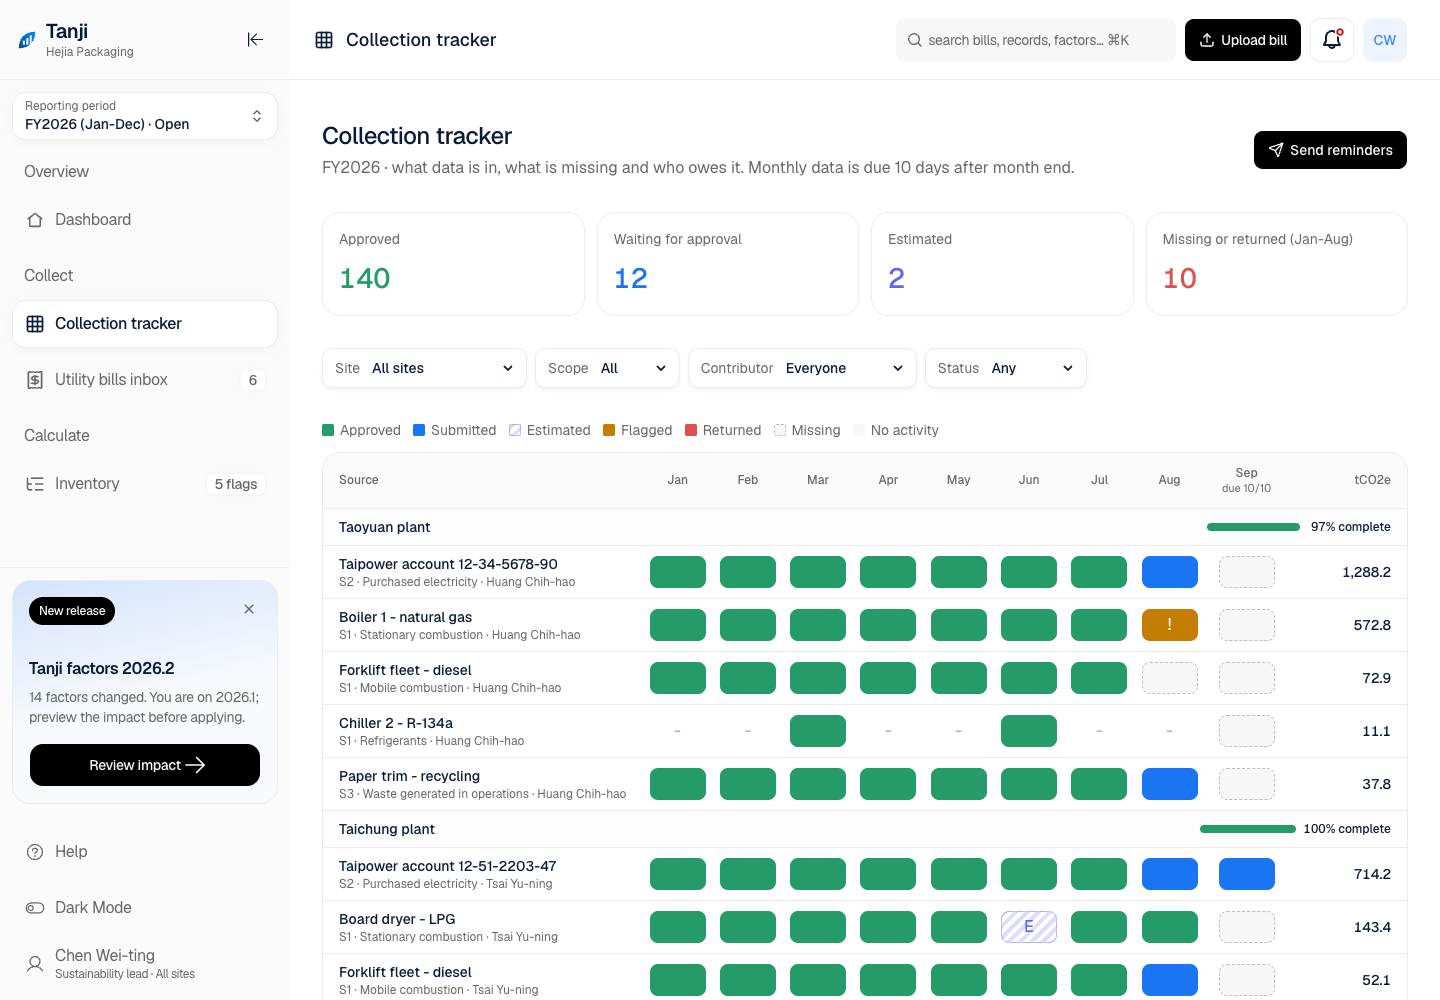Open the Status filter dropdown

click(1006, 368)
